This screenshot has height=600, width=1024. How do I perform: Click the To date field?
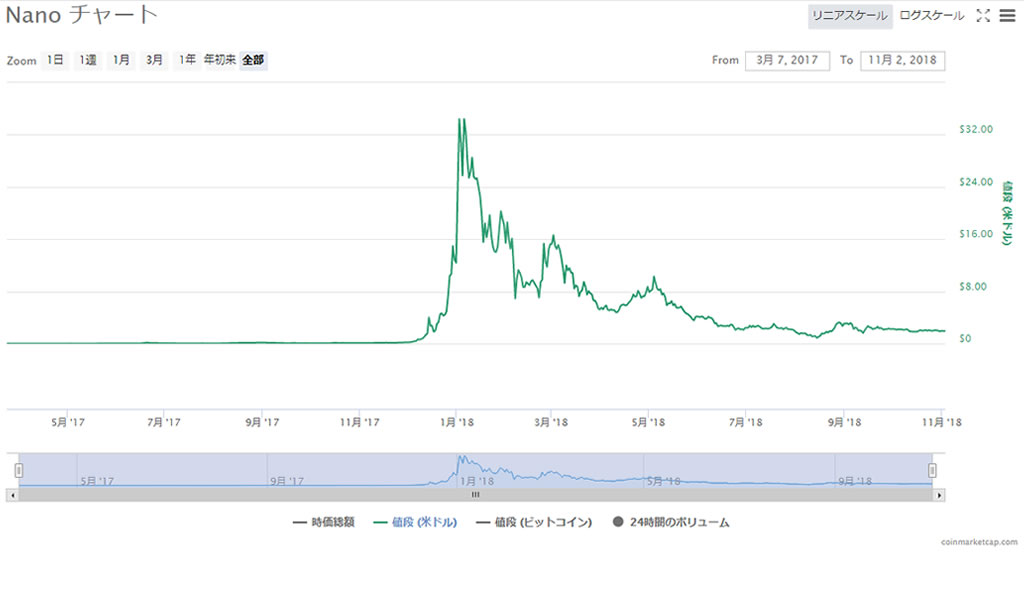click(902, 61)
